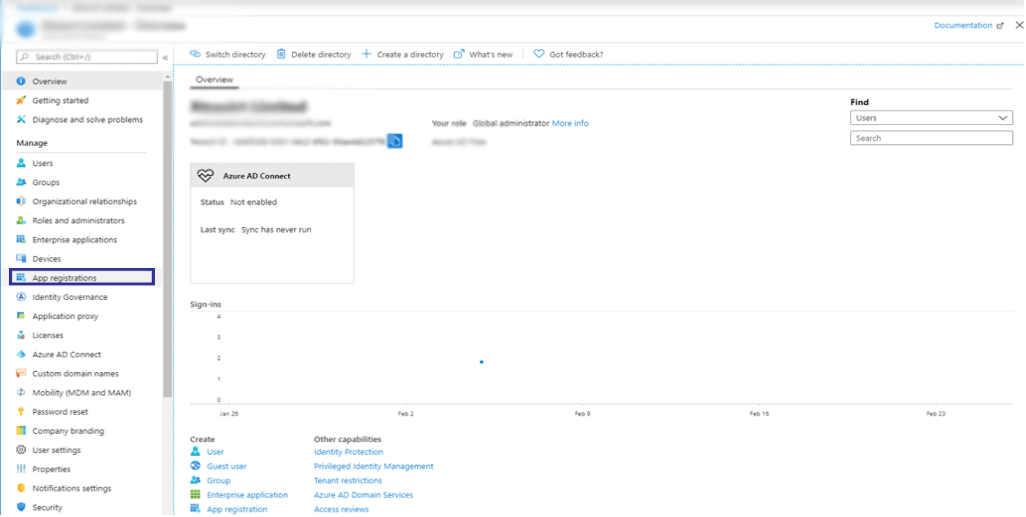1026x517 pixels.
Task: Click the sidebar Search (Ctrl+/) box
Action: 87,57
